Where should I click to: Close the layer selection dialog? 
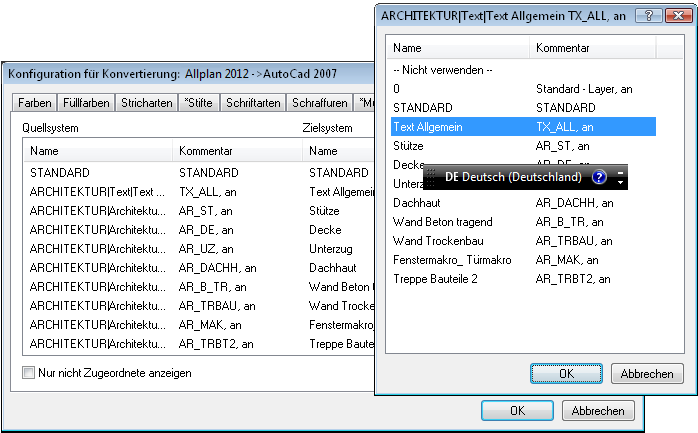678,16
